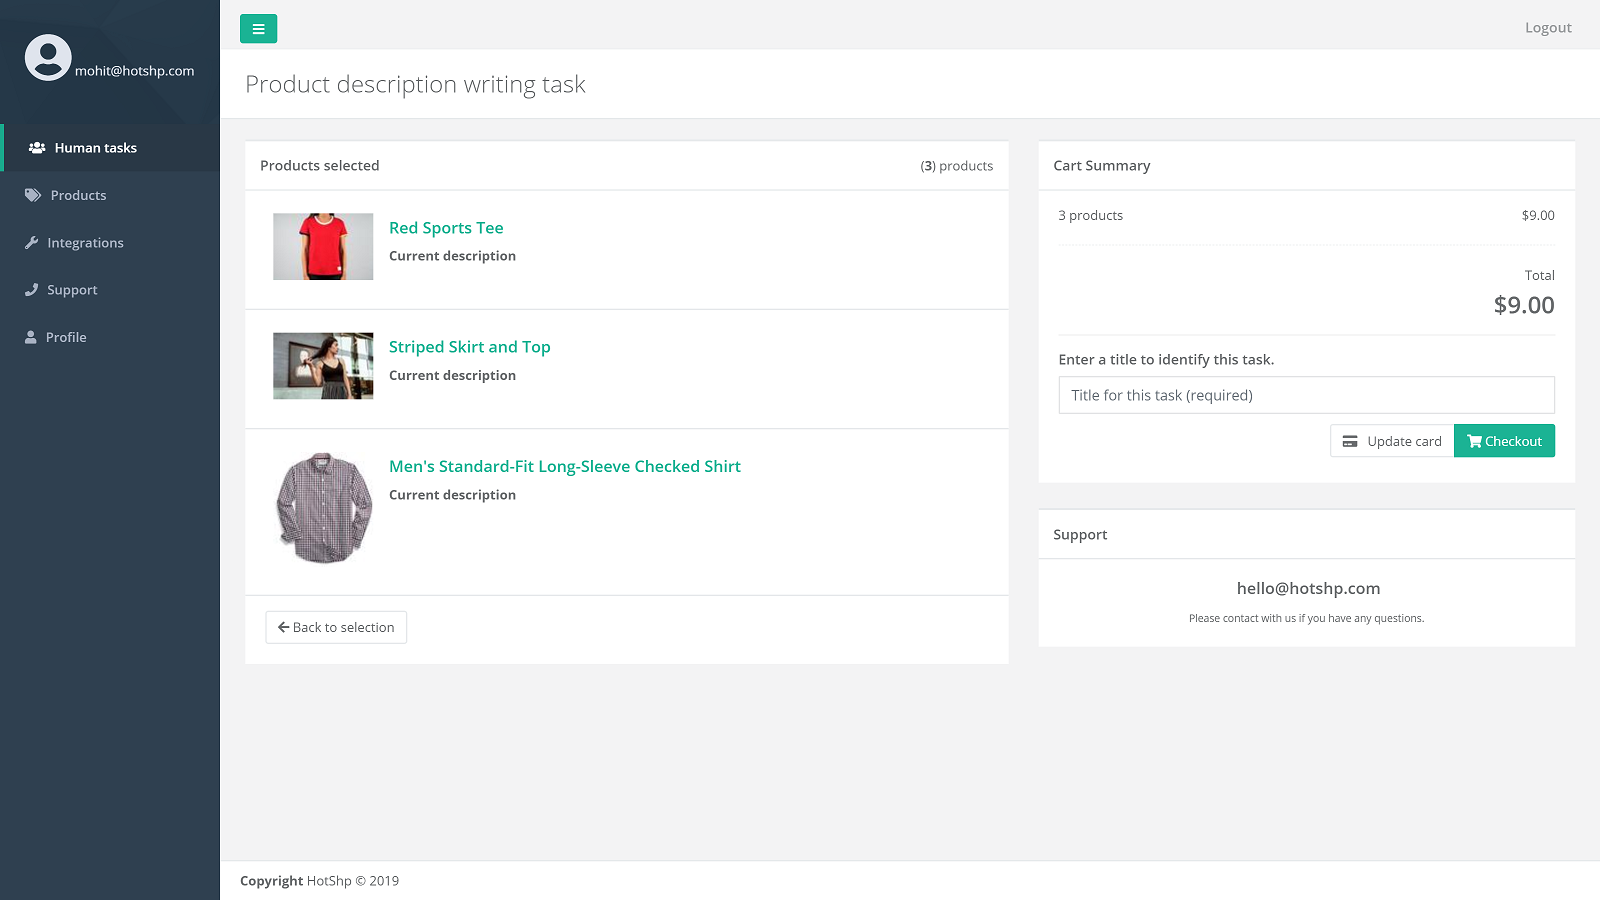Click the Products tags icon
Screen dimensions: 1600x900
[x=33, y=195]
